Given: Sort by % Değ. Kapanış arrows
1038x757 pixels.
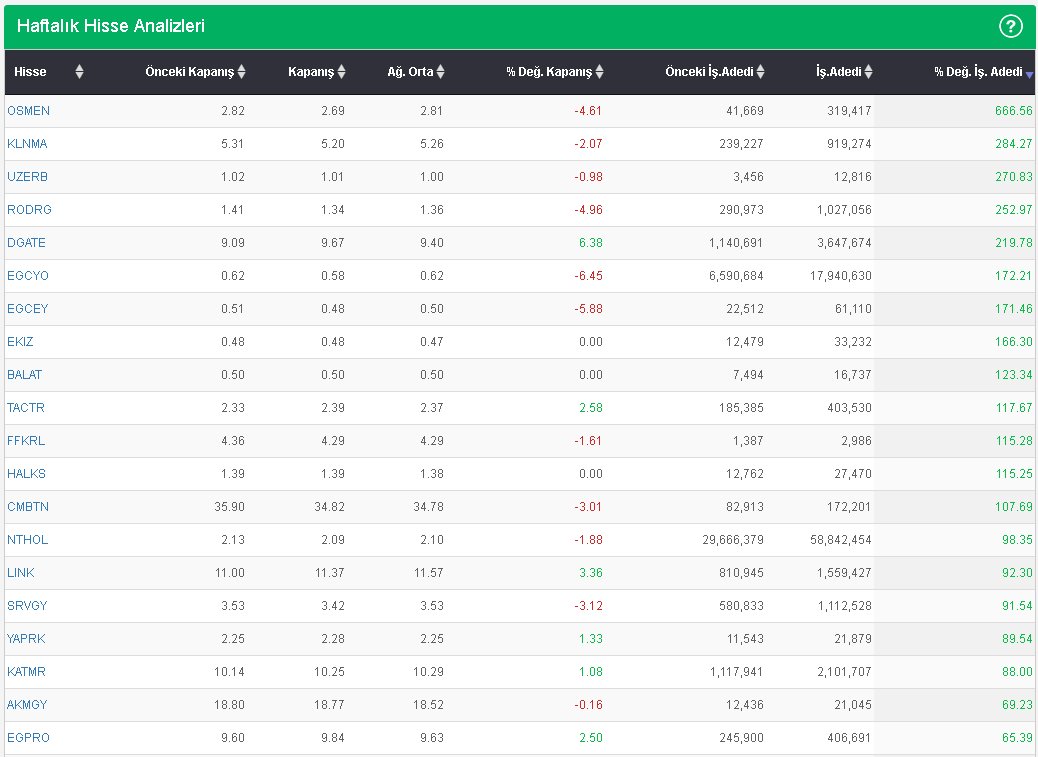Looking at the screenshot, I should pos(600,71).
